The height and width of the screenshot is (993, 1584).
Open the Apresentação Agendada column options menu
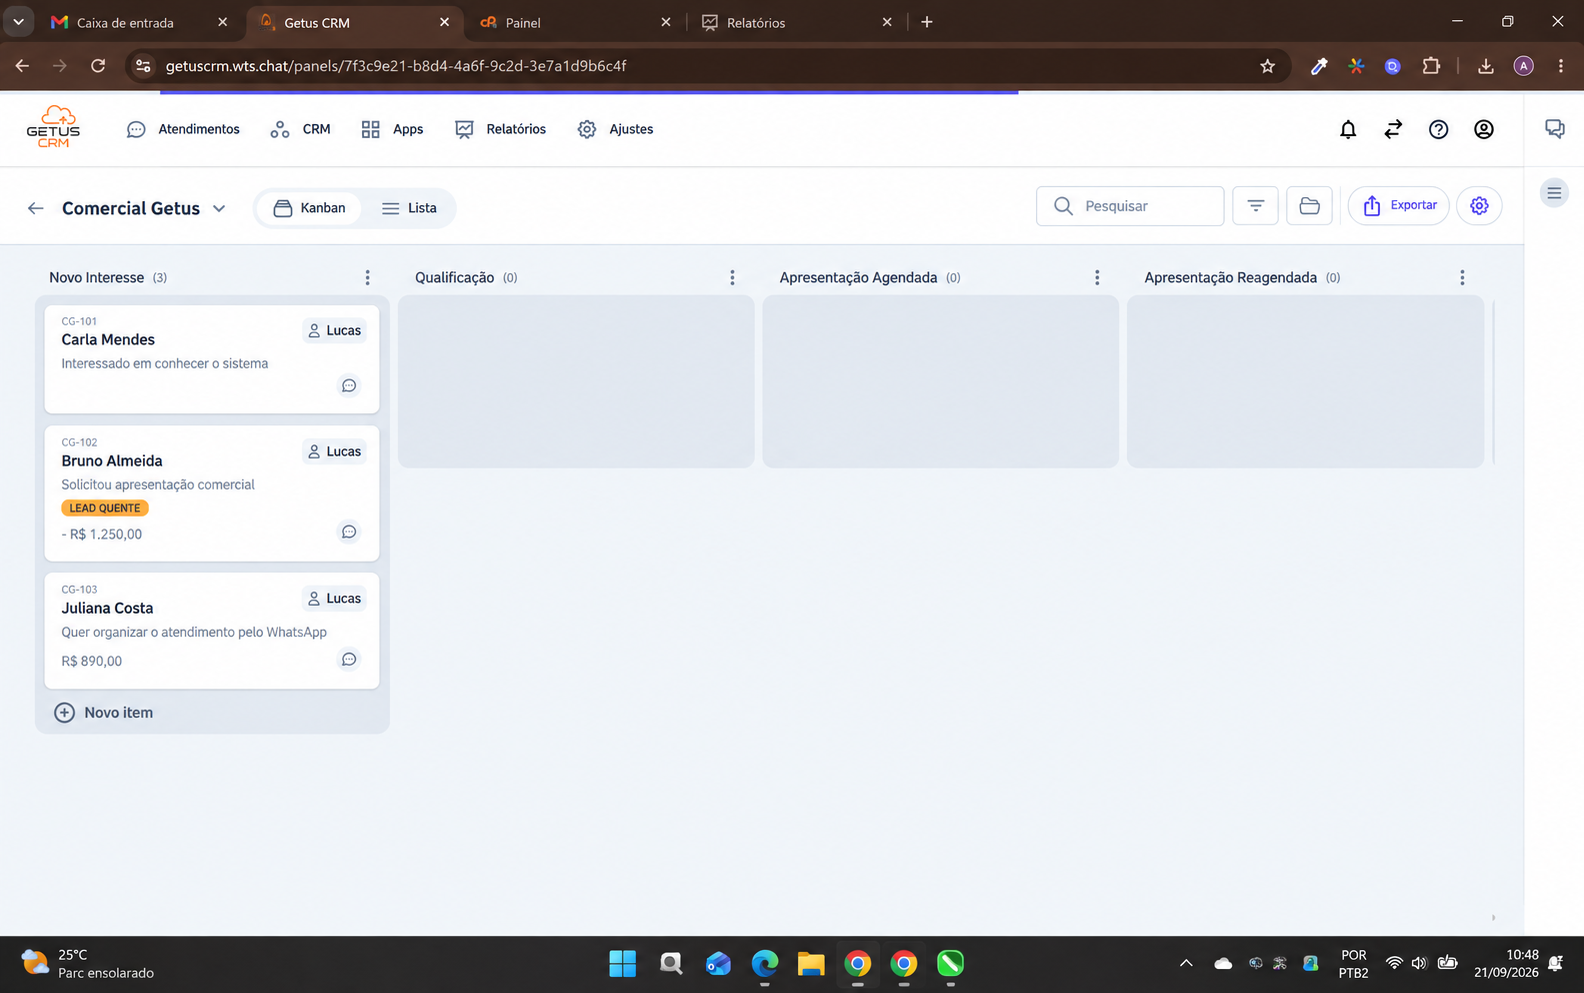click(1097, 278)
